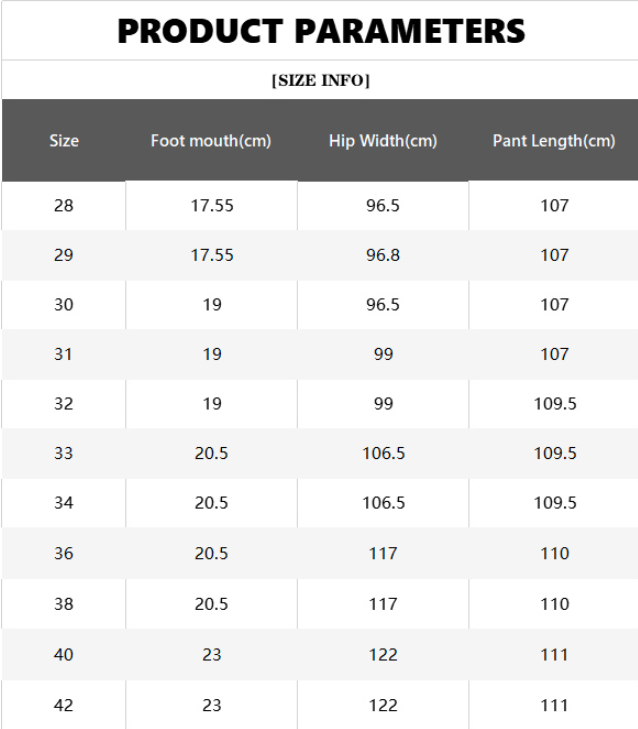Select the Hip Width(cm) column header

pyautogui.click(x=383, y=141)
